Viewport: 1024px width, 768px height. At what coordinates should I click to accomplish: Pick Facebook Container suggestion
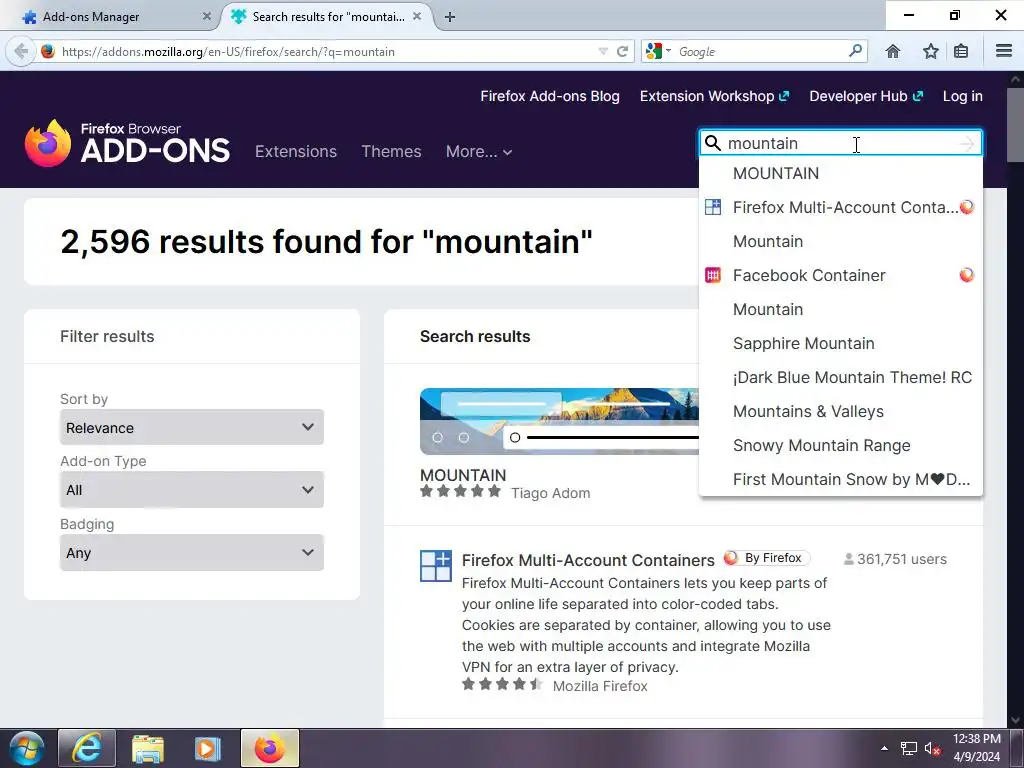pos(840,275)
